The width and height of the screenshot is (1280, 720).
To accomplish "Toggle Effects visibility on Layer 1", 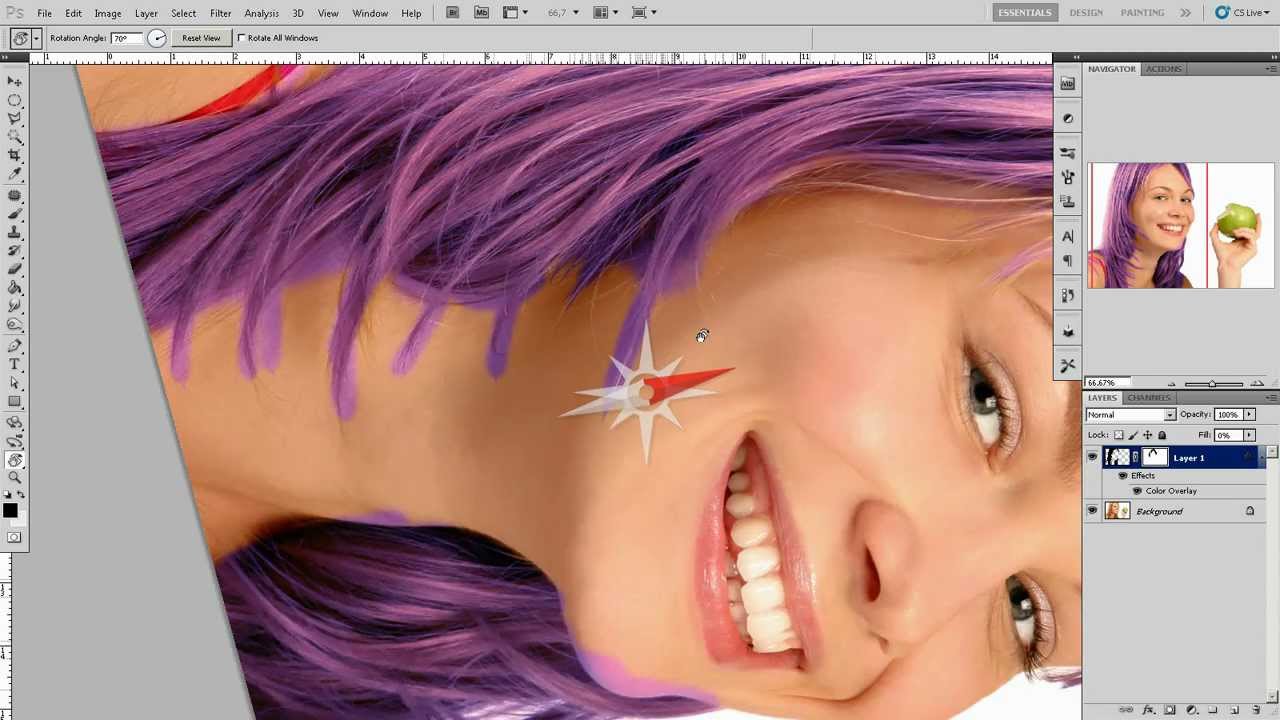I will 1123,476.
